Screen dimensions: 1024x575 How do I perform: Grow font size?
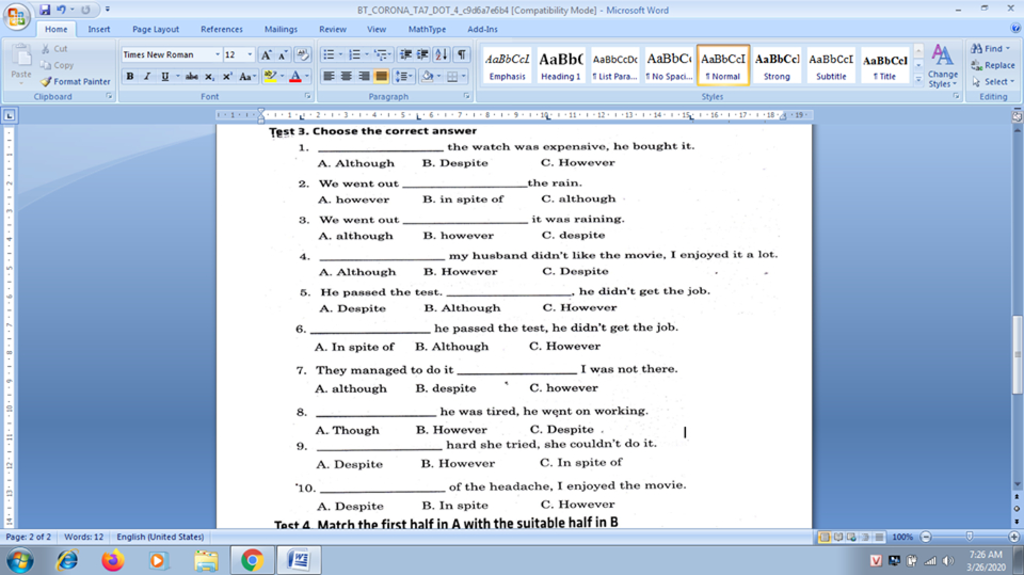click(266, 55)
